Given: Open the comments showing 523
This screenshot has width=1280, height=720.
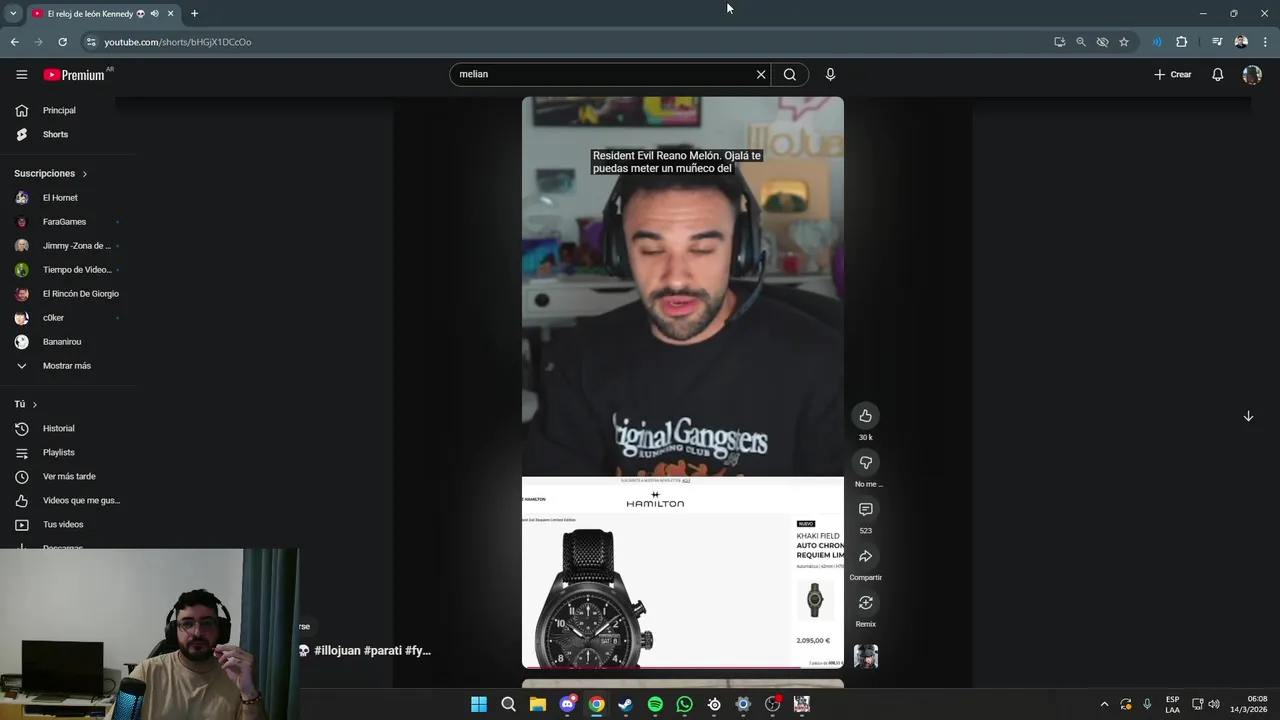Looking at the screenshot, I should 866,509.
